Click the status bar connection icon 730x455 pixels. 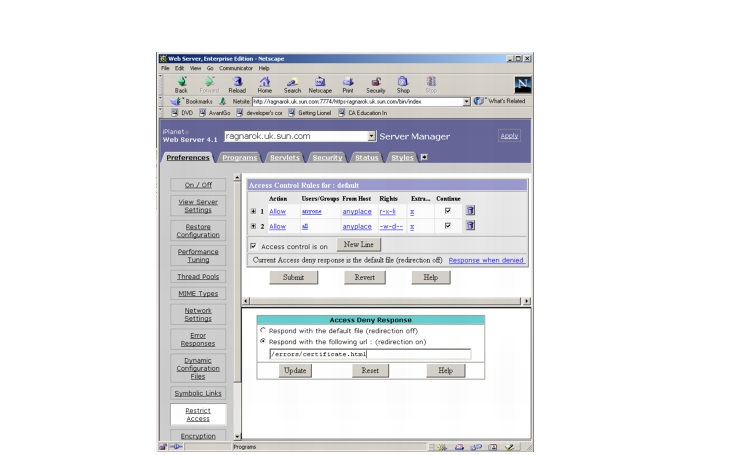pos(176,447)
